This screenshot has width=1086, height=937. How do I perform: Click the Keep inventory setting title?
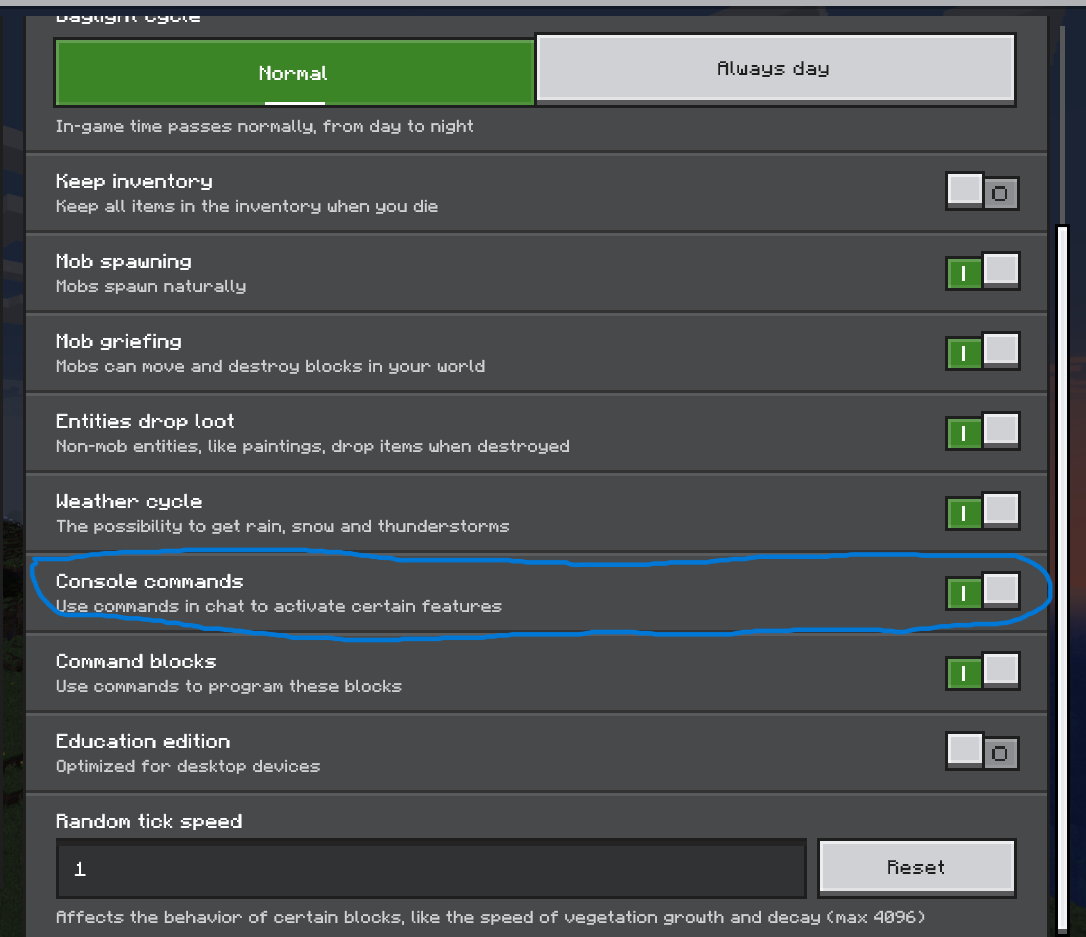134,181
